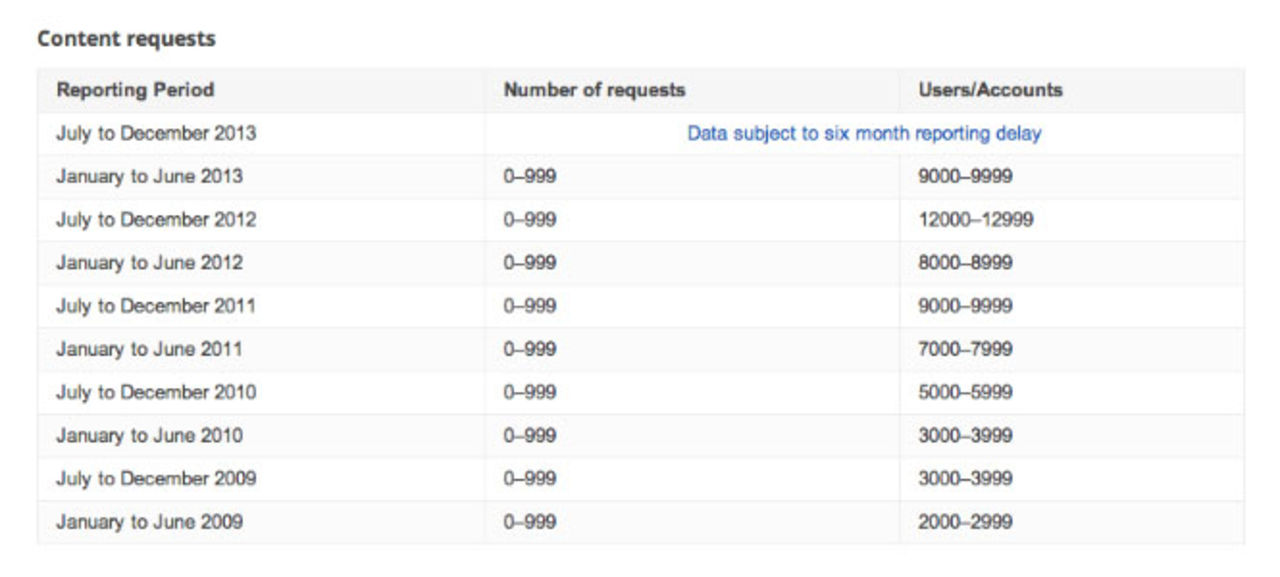Viewport: 1280px width, 577px height.
Task: Click the 0–999 value for January–June 2010
Action: point(521,434)
